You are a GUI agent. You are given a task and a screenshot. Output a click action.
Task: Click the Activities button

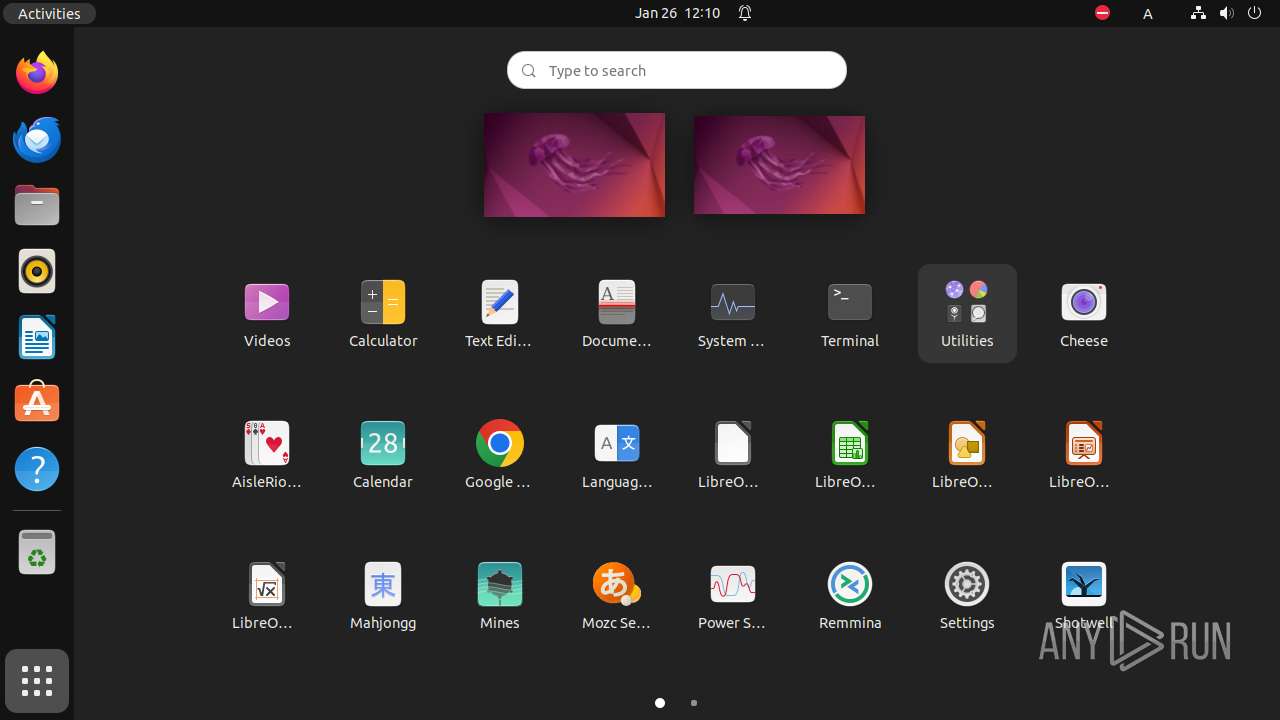pos(49,13)
